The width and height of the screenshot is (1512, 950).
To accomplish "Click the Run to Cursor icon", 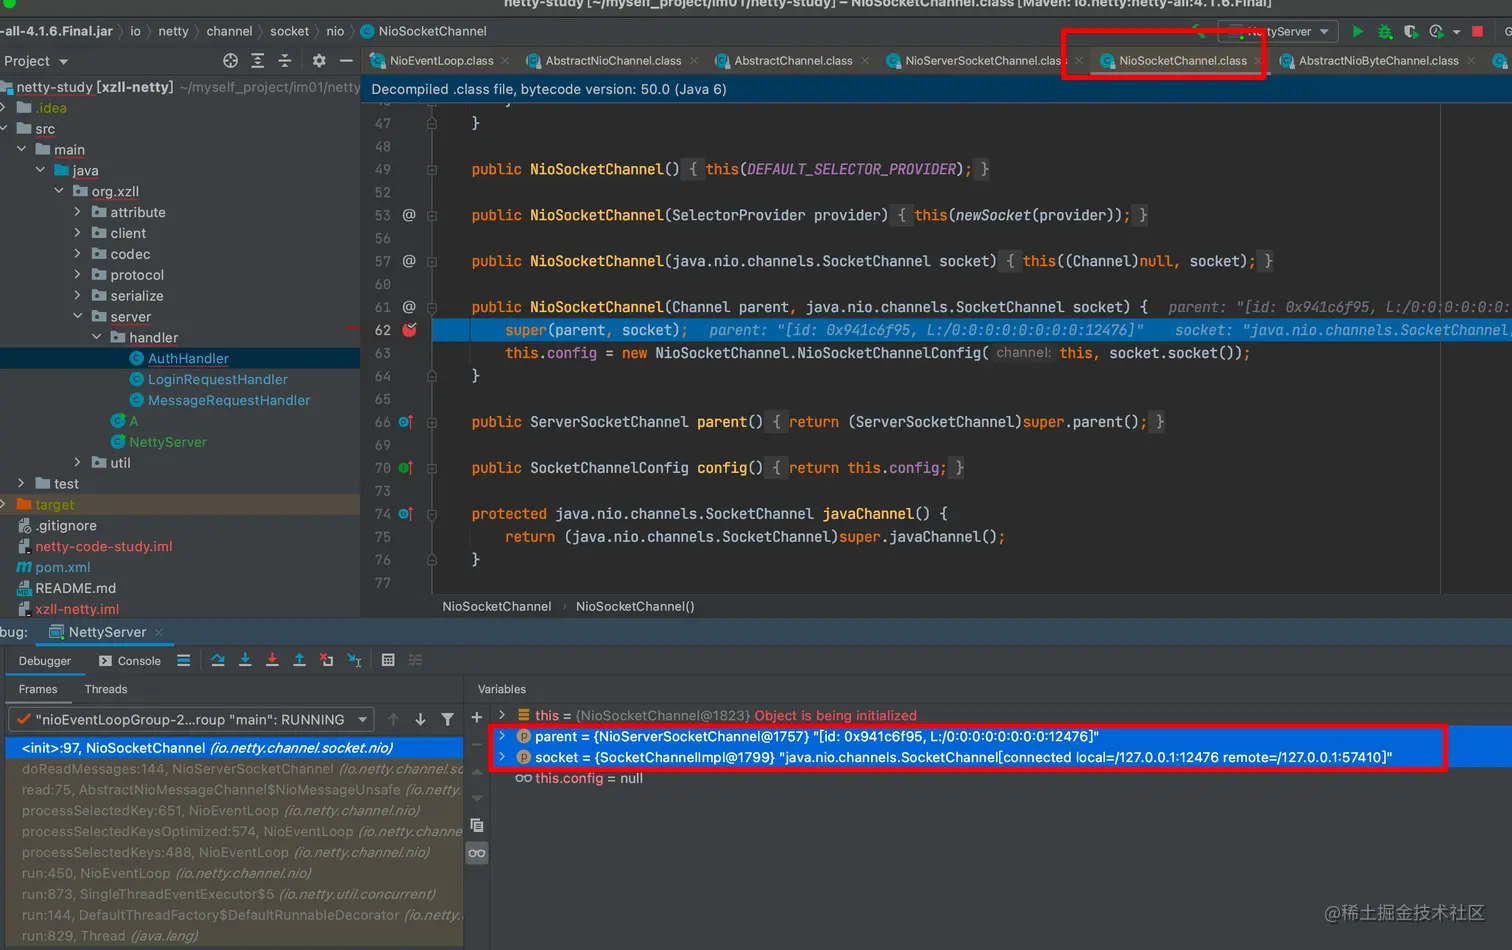I will [x=354, y=660].
